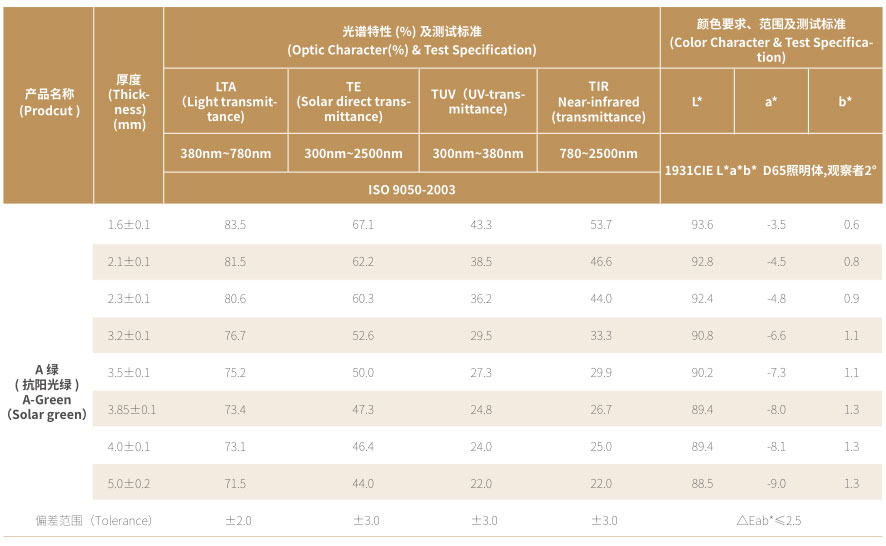
Task: Click the 780~2500nm wavelength range cell
Action: point(598,153)
